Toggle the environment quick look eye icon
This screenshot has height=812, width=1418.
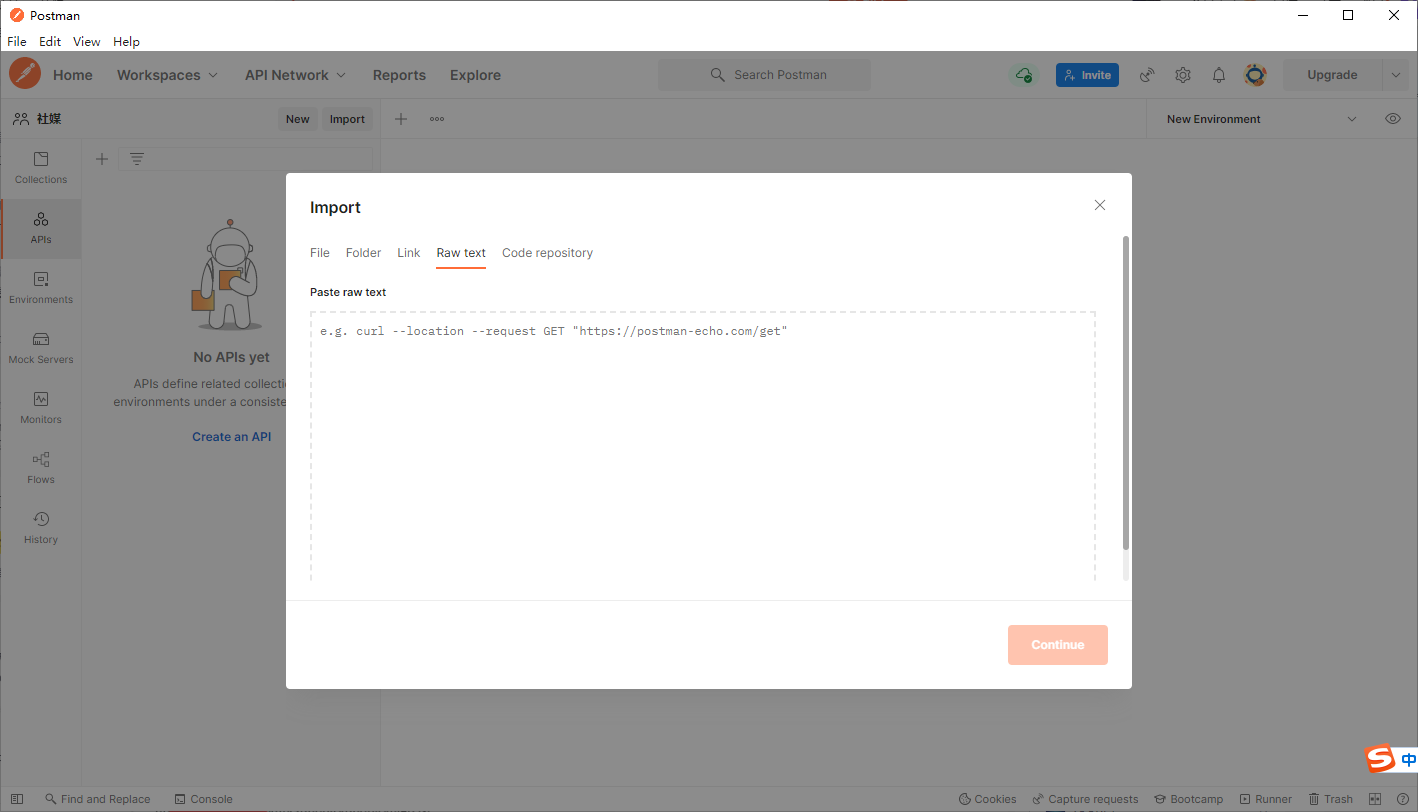[1393, 119]
